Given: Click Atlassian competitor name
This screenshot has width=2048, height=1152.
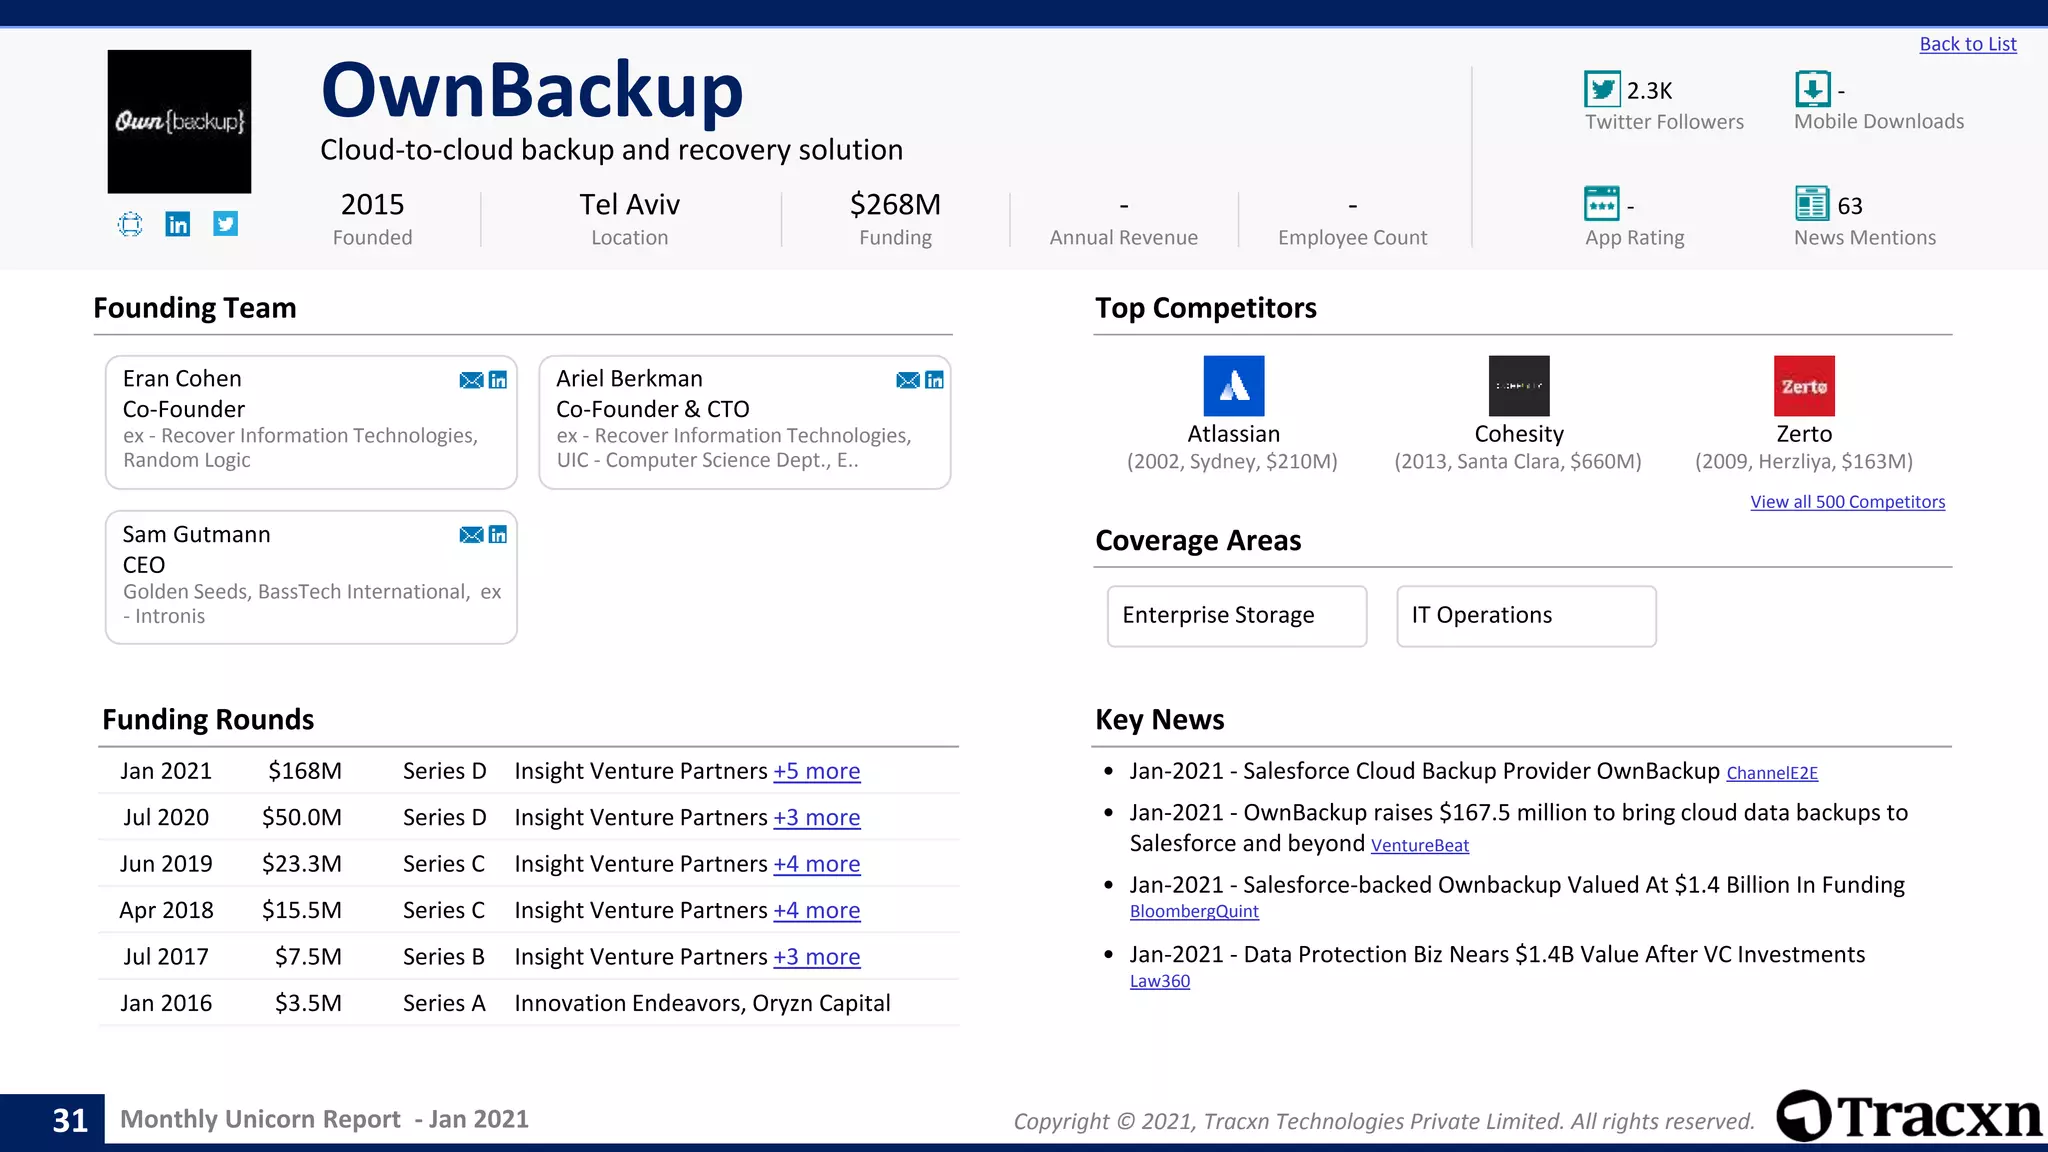Looking at the screenshot, I should pos(1233,434).
